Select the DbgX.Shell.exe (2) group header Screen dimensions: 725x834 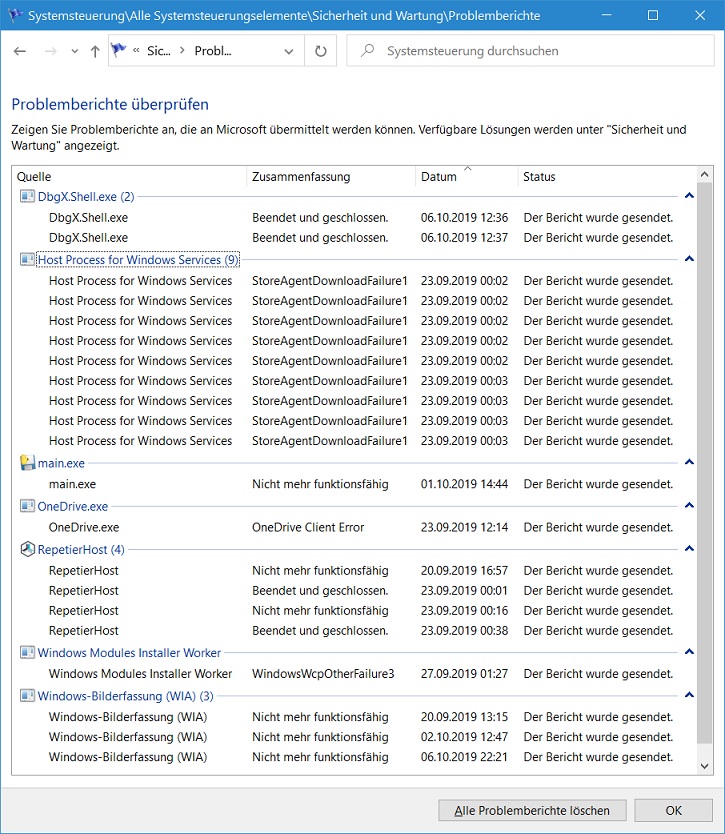tap(86, 197)
